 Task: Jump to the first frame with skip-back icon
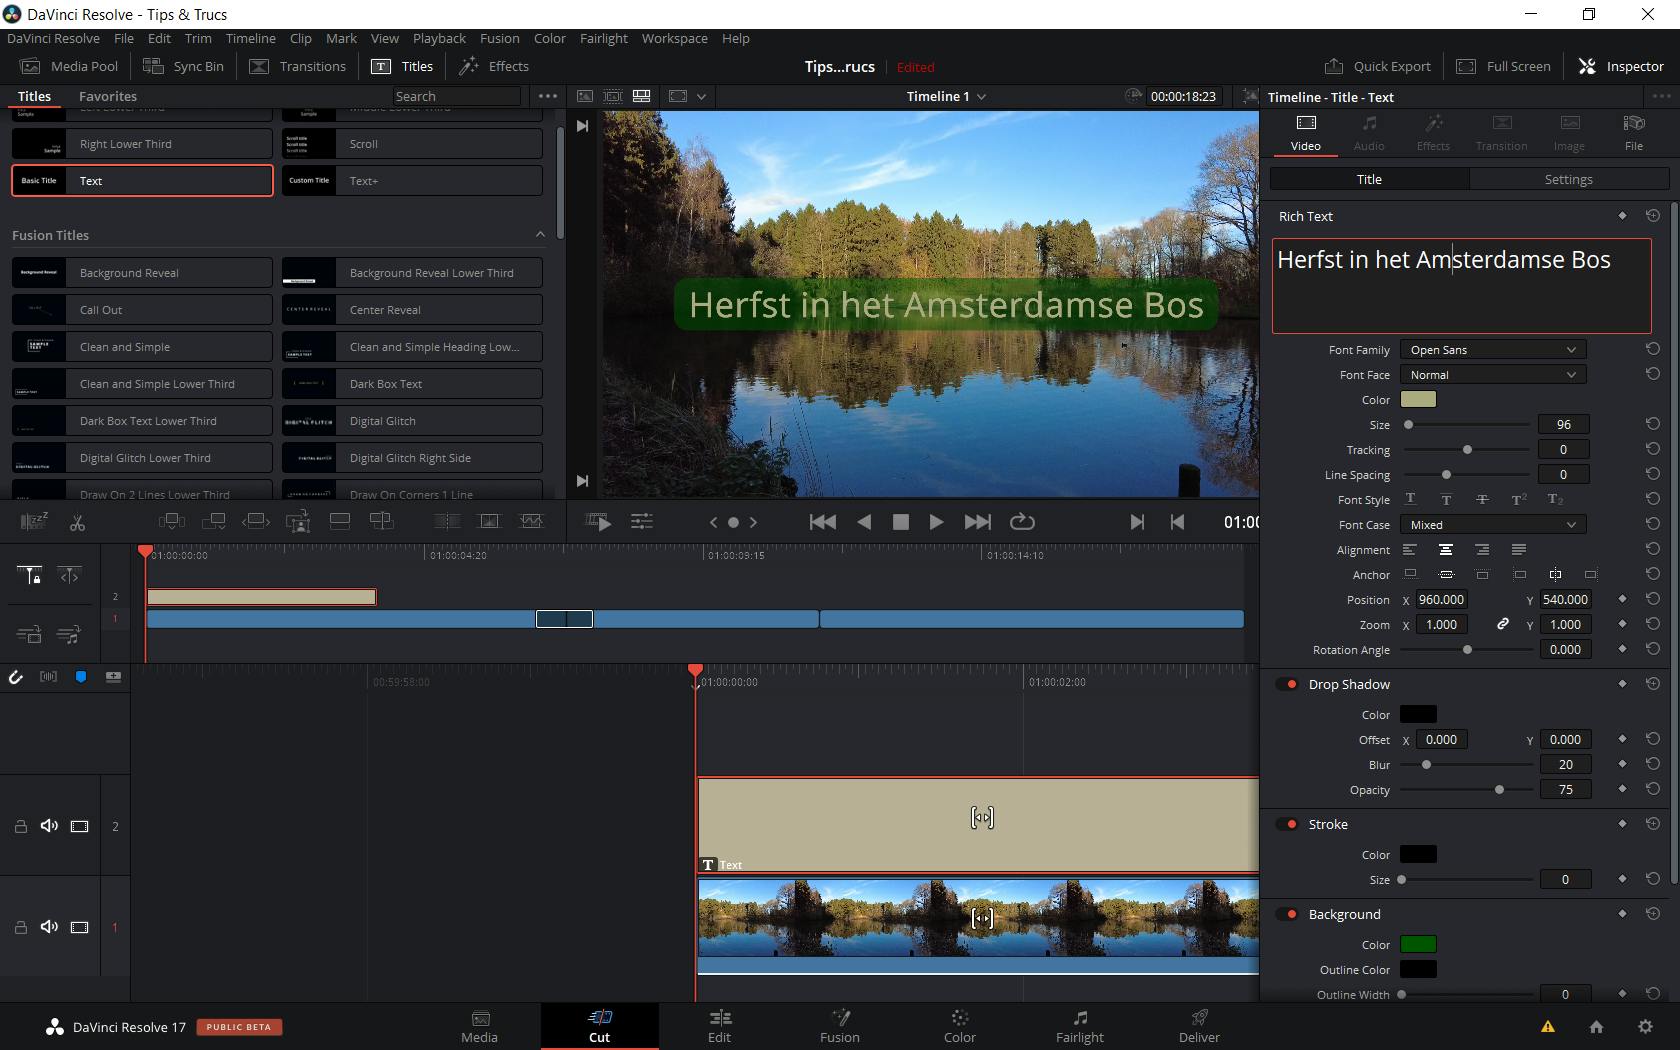(x=822, y=522)
